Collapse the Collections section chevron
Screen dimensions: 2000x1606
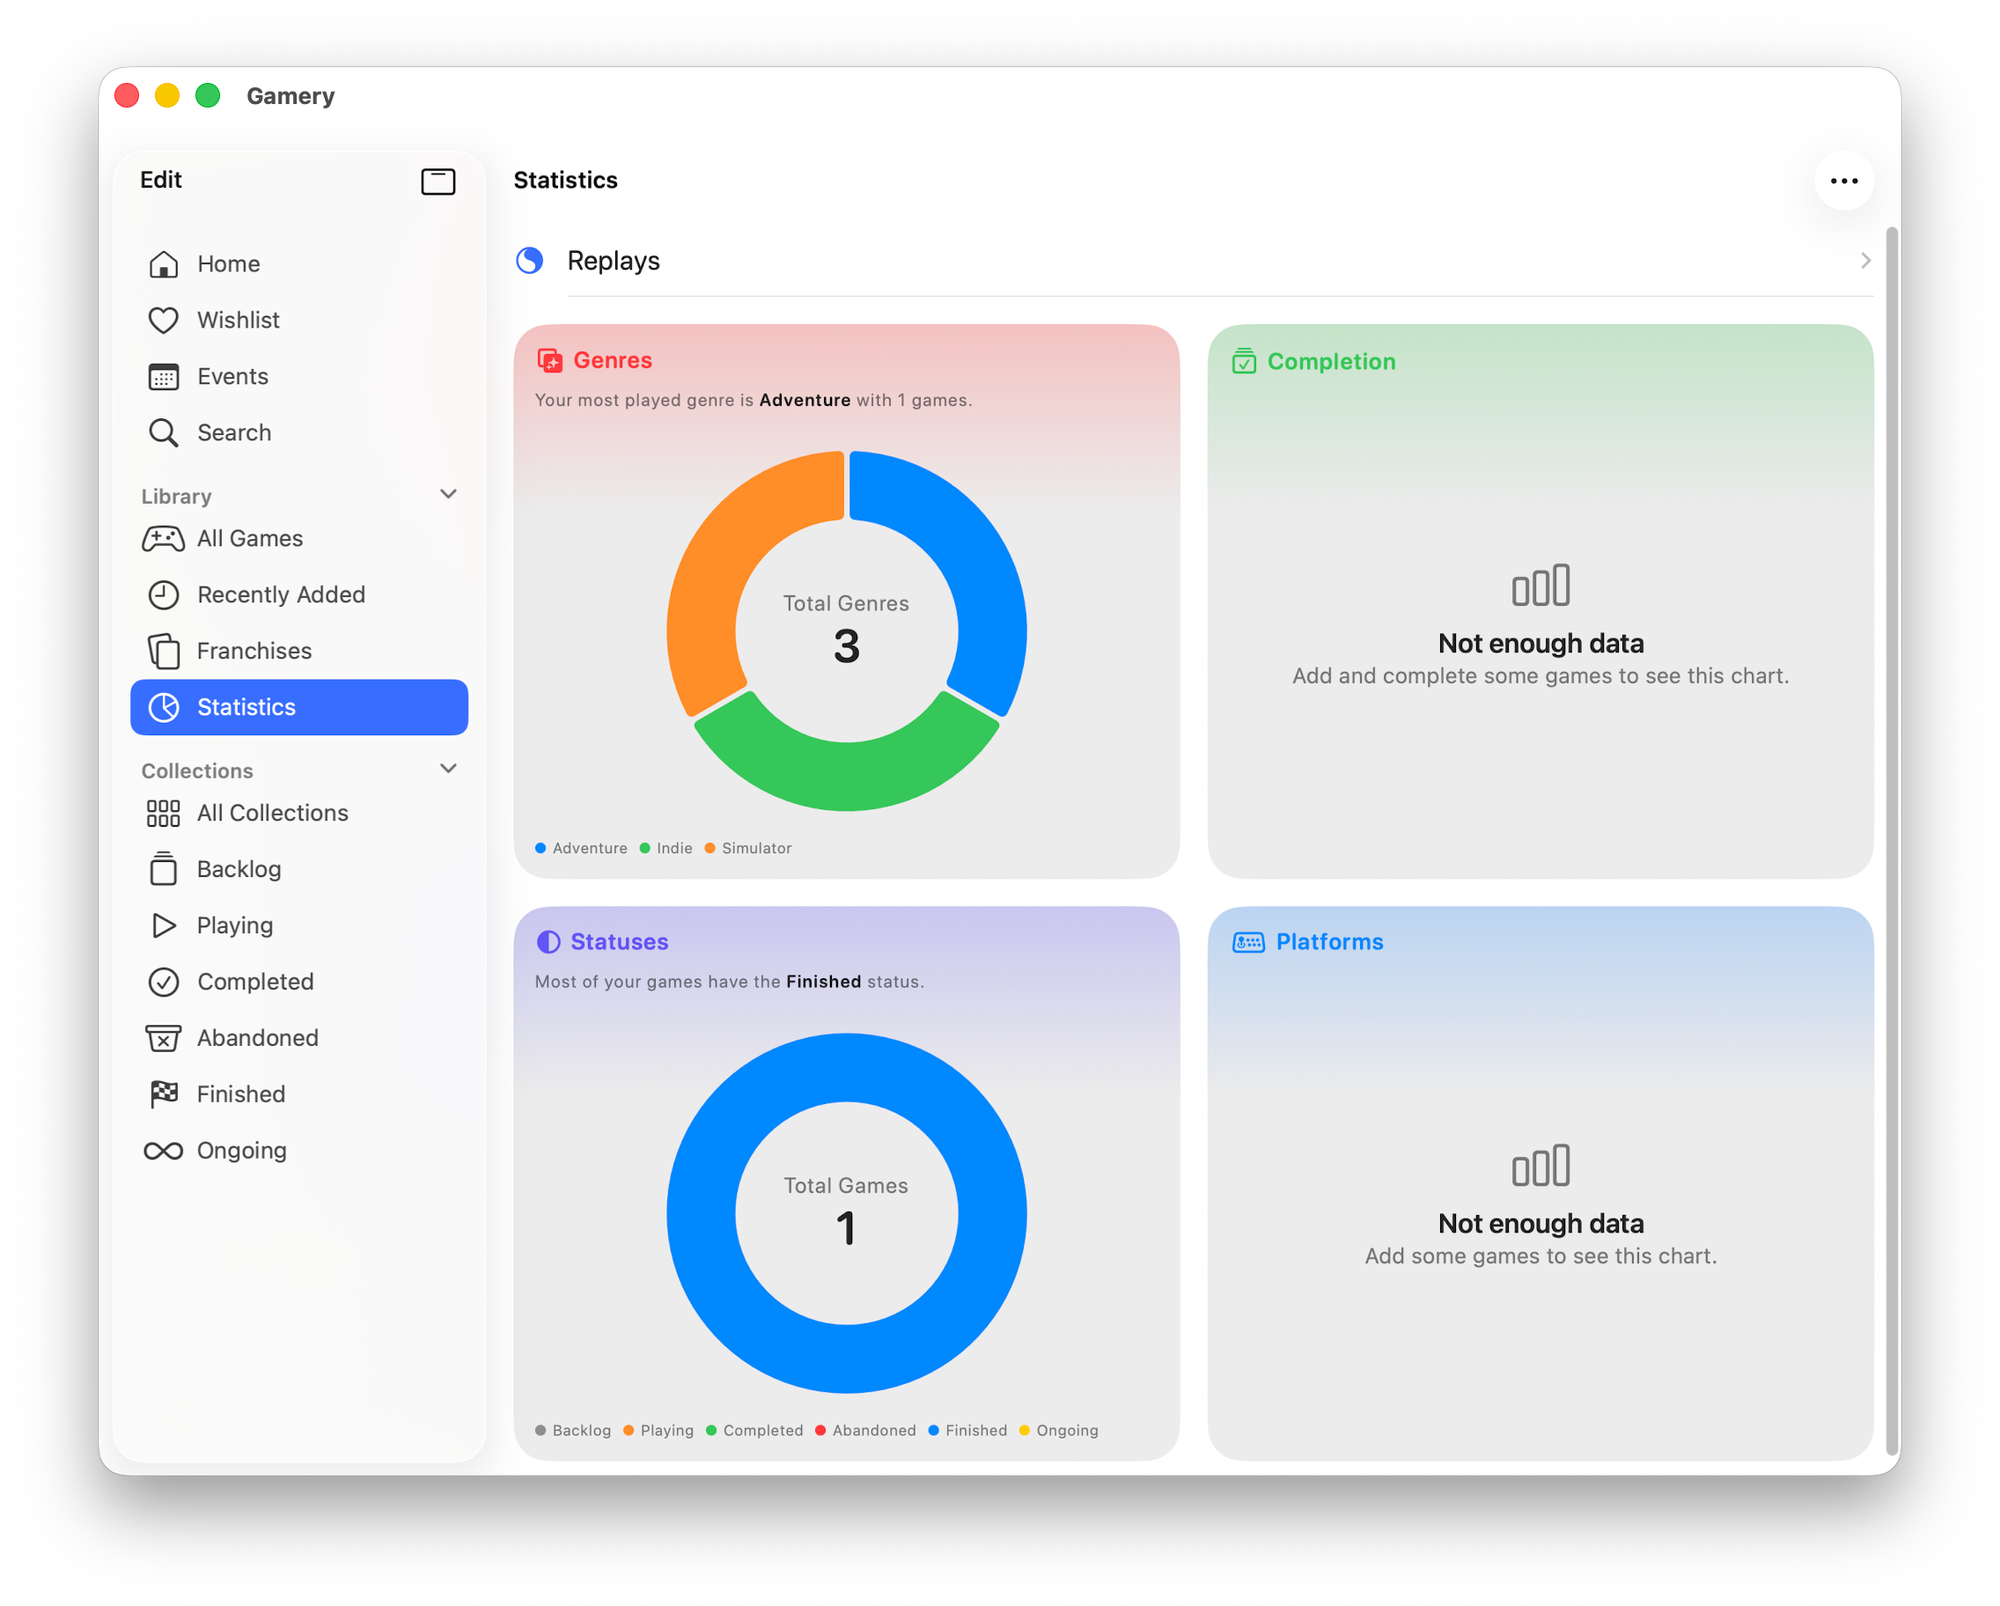pyautogui.click(x=448, y=769)
